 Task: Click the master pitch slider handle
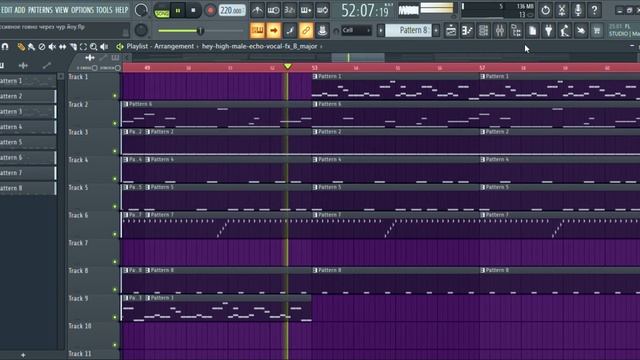[x=200, y=31]
